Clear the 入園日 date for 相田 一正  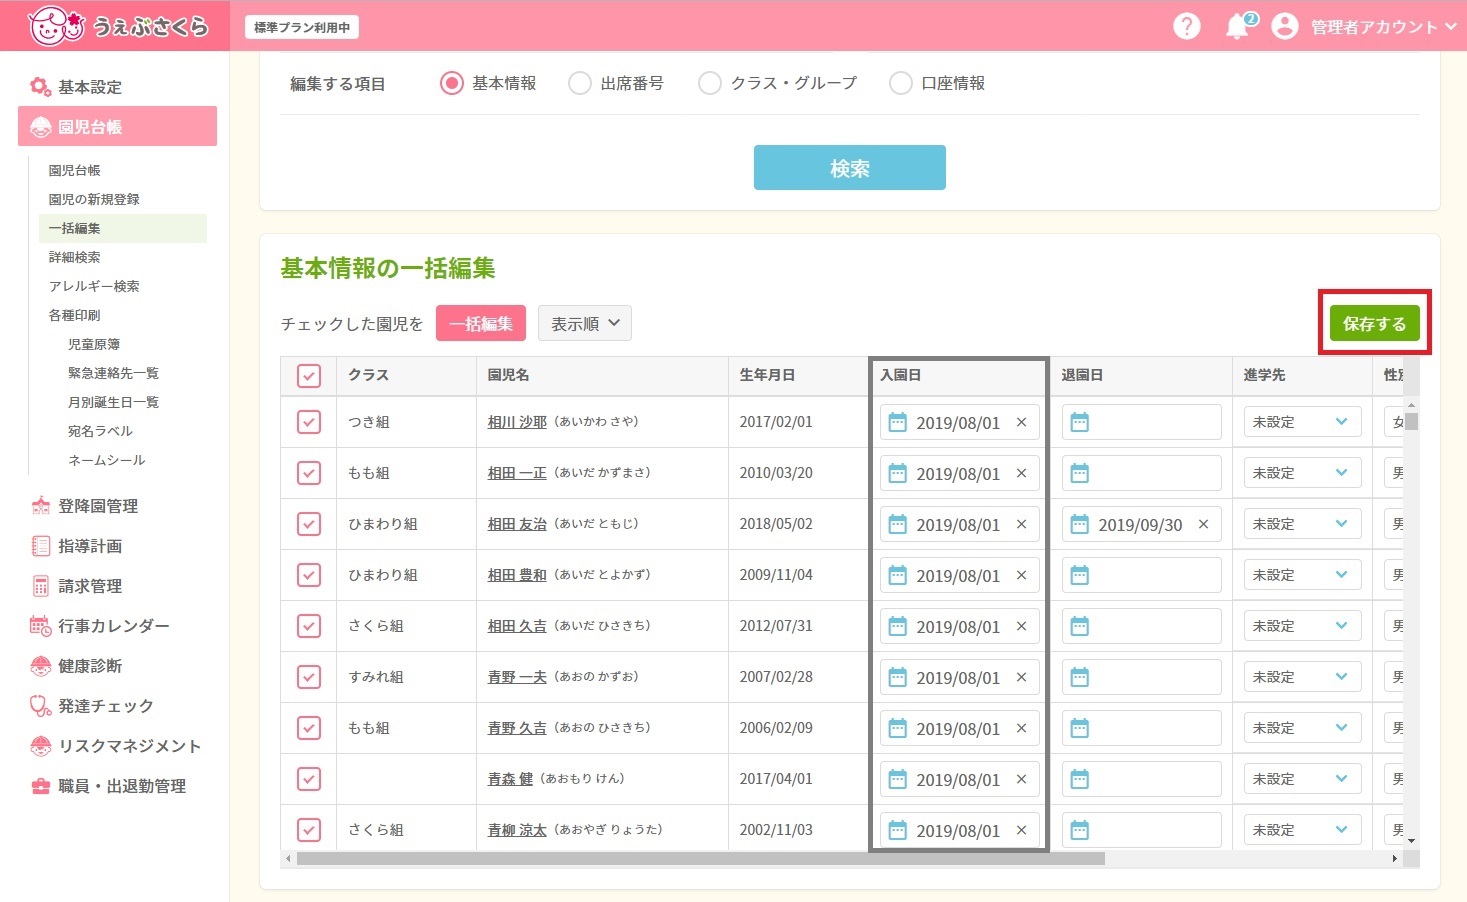pos(1021,473)
